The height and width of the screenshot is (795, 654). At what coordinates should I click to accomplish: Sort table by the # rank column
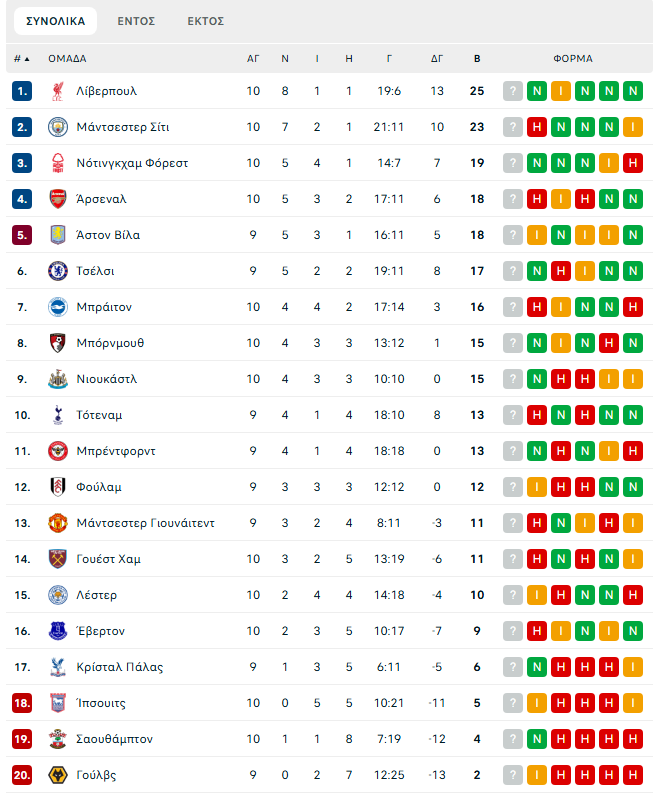[22, 58]
